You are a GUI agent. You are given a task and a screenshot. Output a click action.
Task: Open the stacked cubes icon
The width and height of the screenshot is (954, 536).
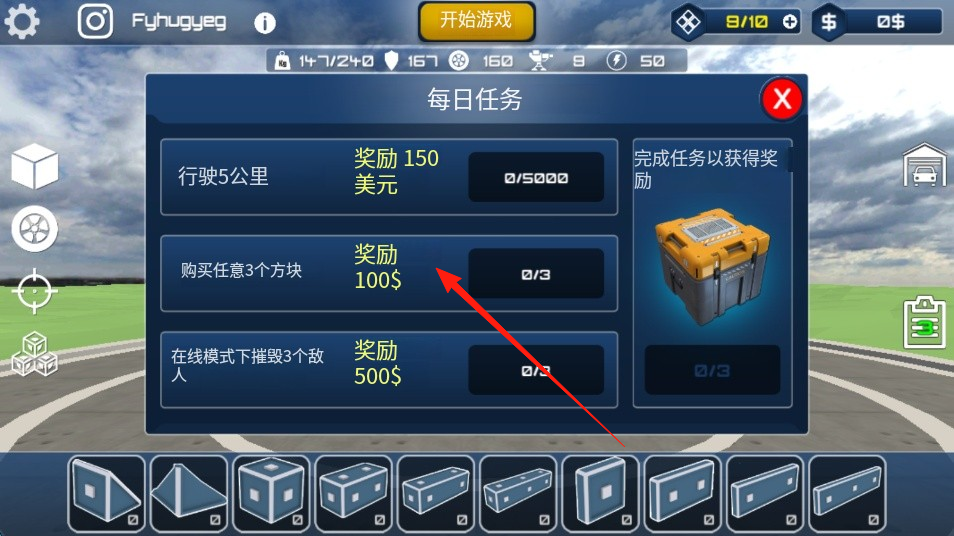[x=35, y=353]
